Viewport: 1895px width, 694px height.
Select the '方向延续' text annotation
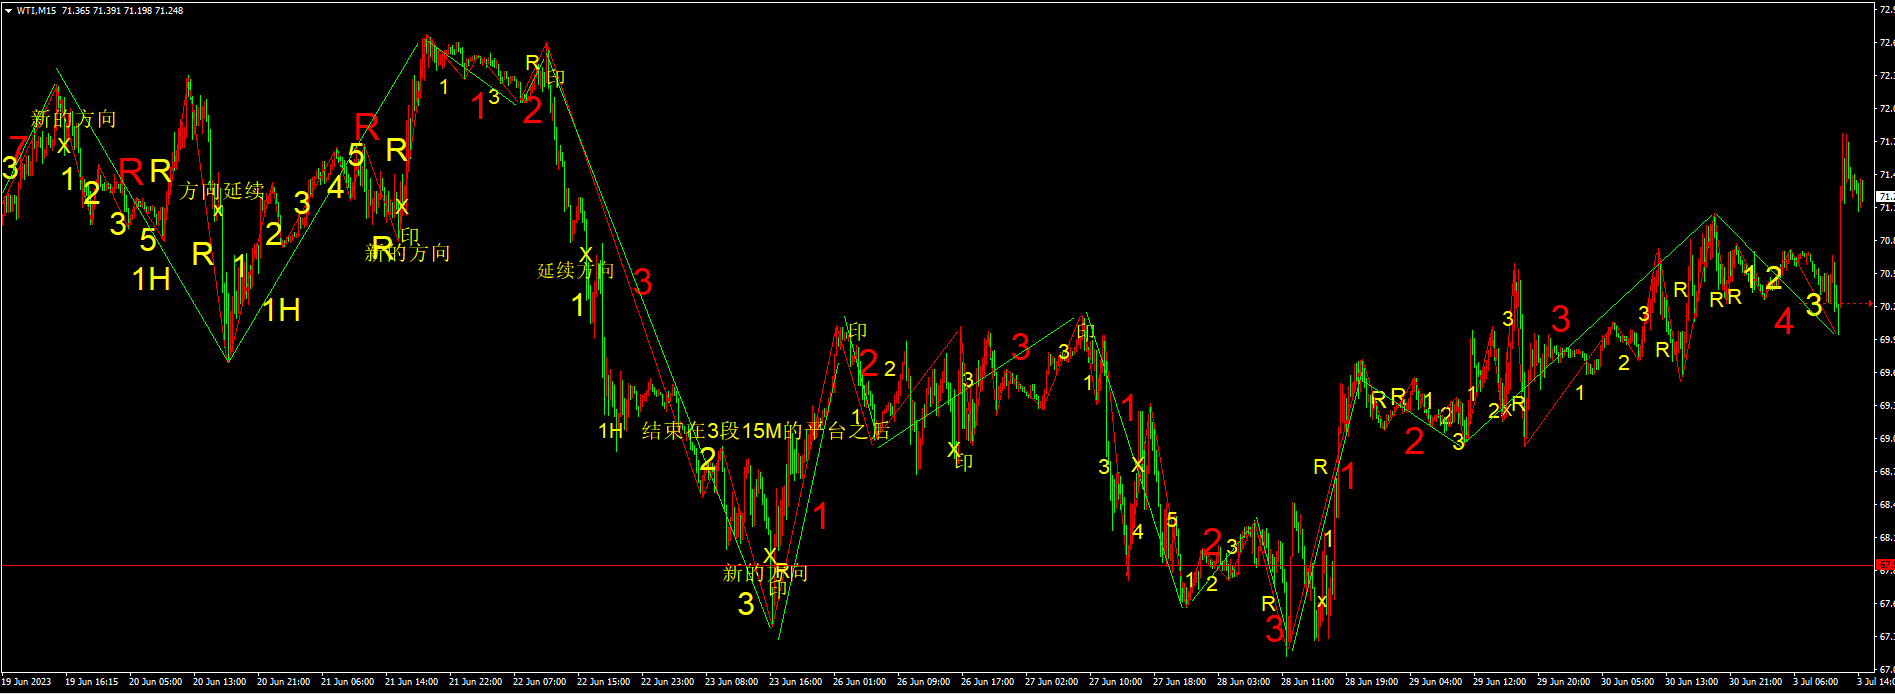tap(222, 191)
